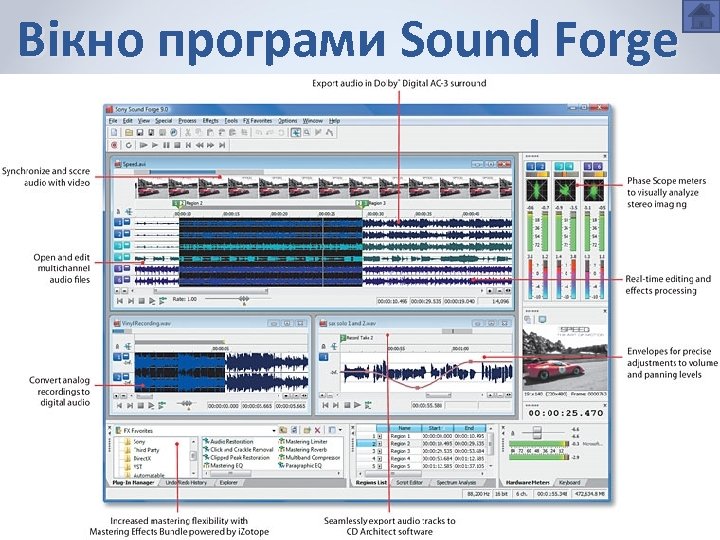The image size is (720, 540).
Task: Open the File menu
Action: tap(113, 121)
